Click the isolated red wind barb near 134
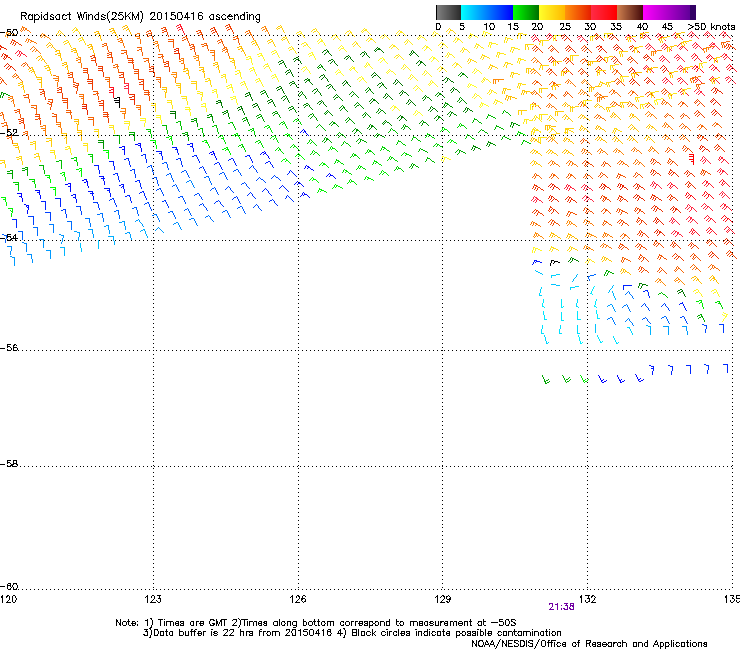Viewport: 740px width, 650px height. (x=691, y=158)
